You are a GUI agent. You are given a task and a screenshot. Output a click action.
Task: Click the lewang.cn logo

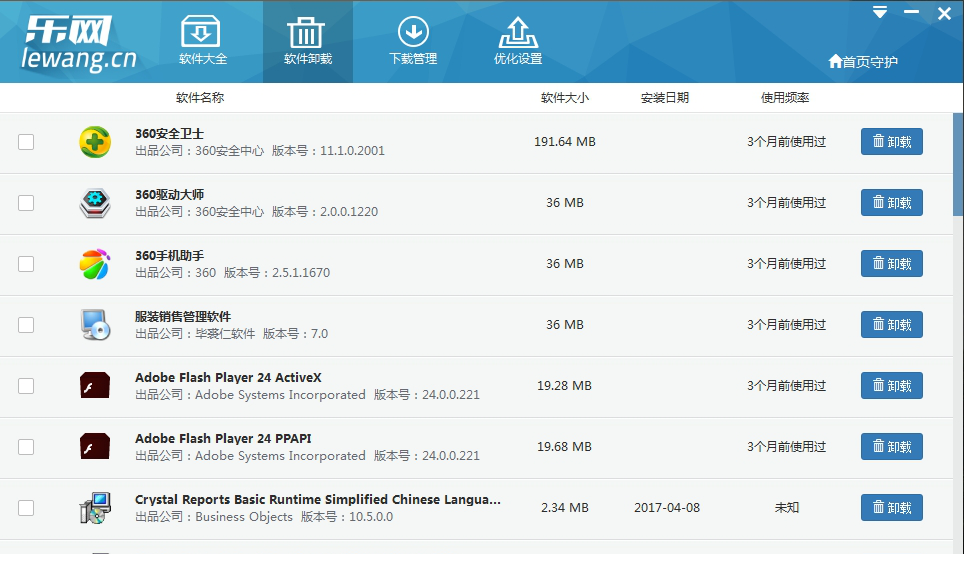78,43
